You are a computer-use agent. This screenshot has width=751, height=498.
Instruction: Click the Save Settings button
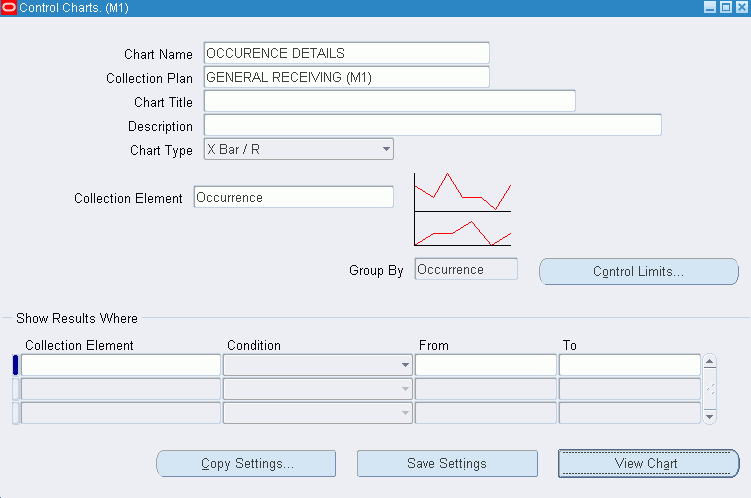[447, 464]
